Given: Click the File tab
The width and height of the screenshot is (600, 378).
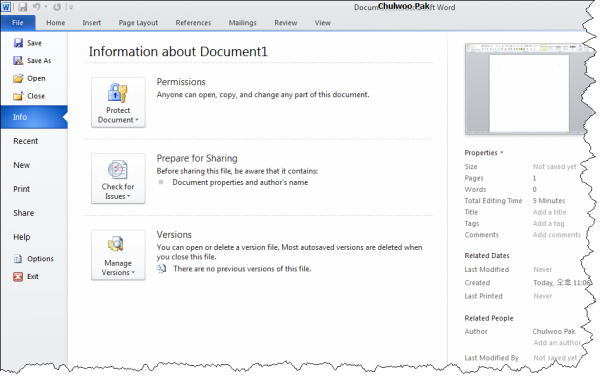Looking at the screenshot, I should point(18,23).
